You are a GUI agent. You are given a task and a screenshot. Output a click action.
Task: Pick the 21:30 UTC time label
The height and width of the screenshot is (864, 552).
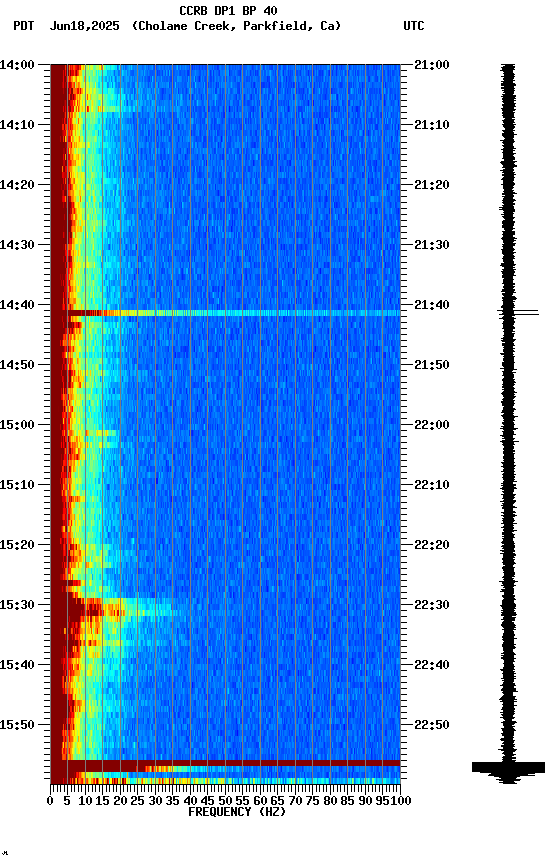click(432, 245)
